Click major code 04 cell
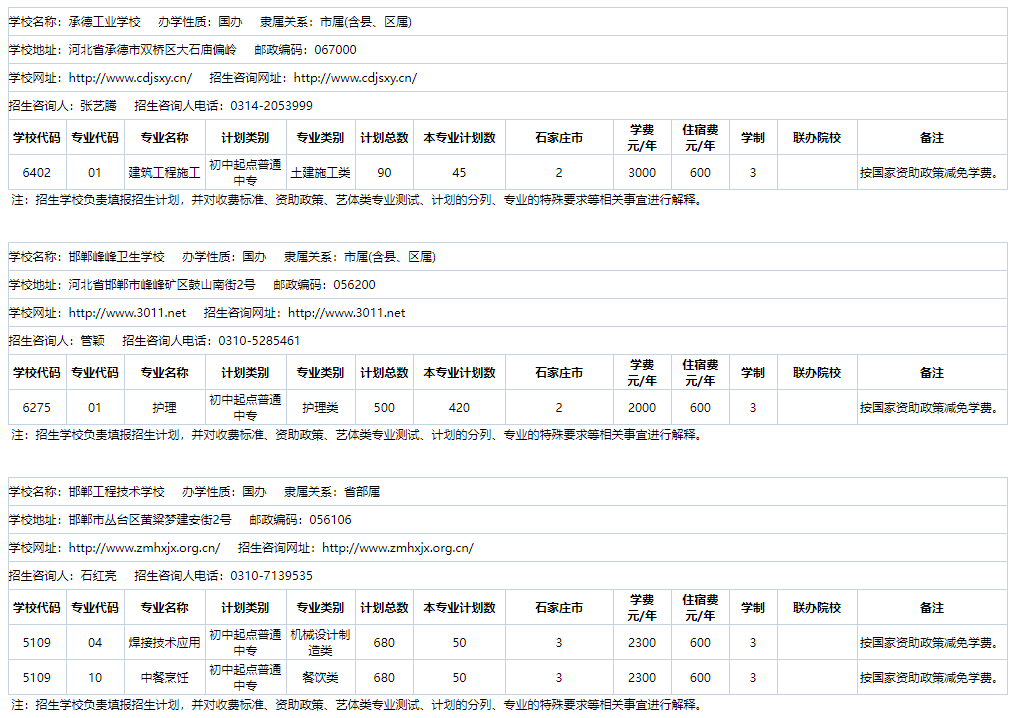1017x718 pixels. pos(95,642)
